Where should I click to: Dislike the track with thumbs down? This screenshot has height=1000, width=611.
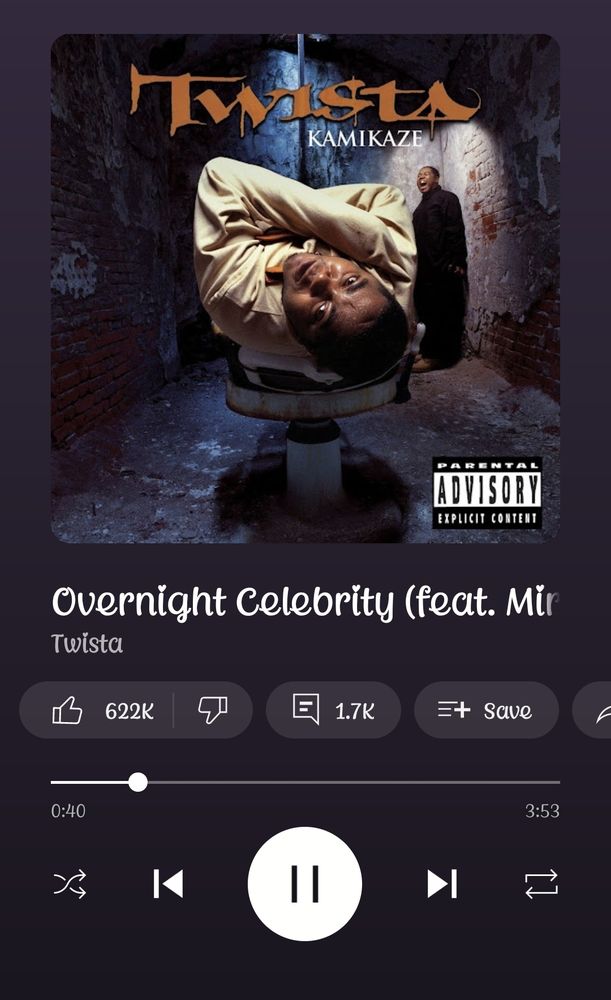click(x=212, y=710)
